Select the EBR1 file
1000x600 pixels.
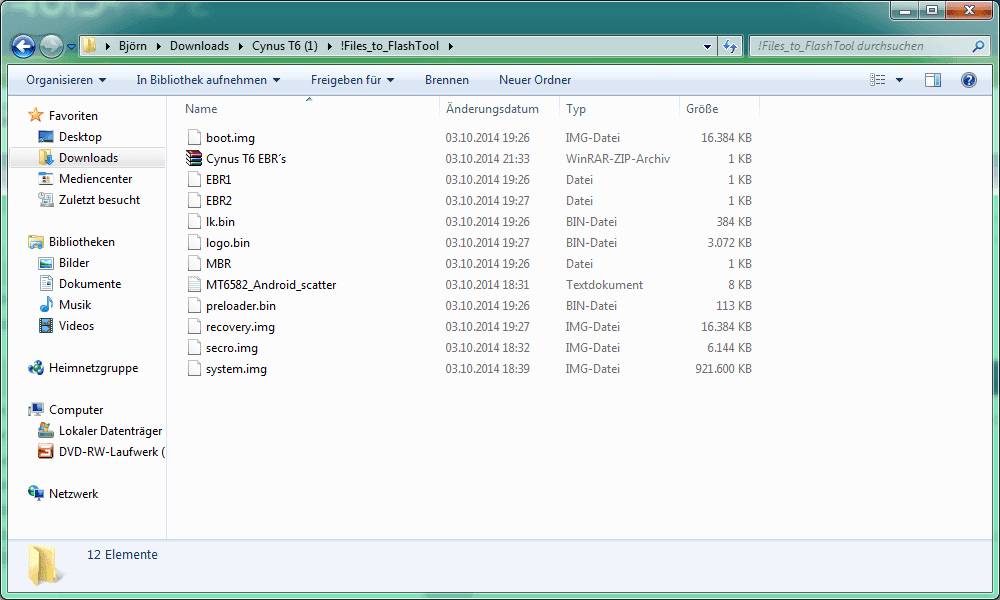coord(218,179)
